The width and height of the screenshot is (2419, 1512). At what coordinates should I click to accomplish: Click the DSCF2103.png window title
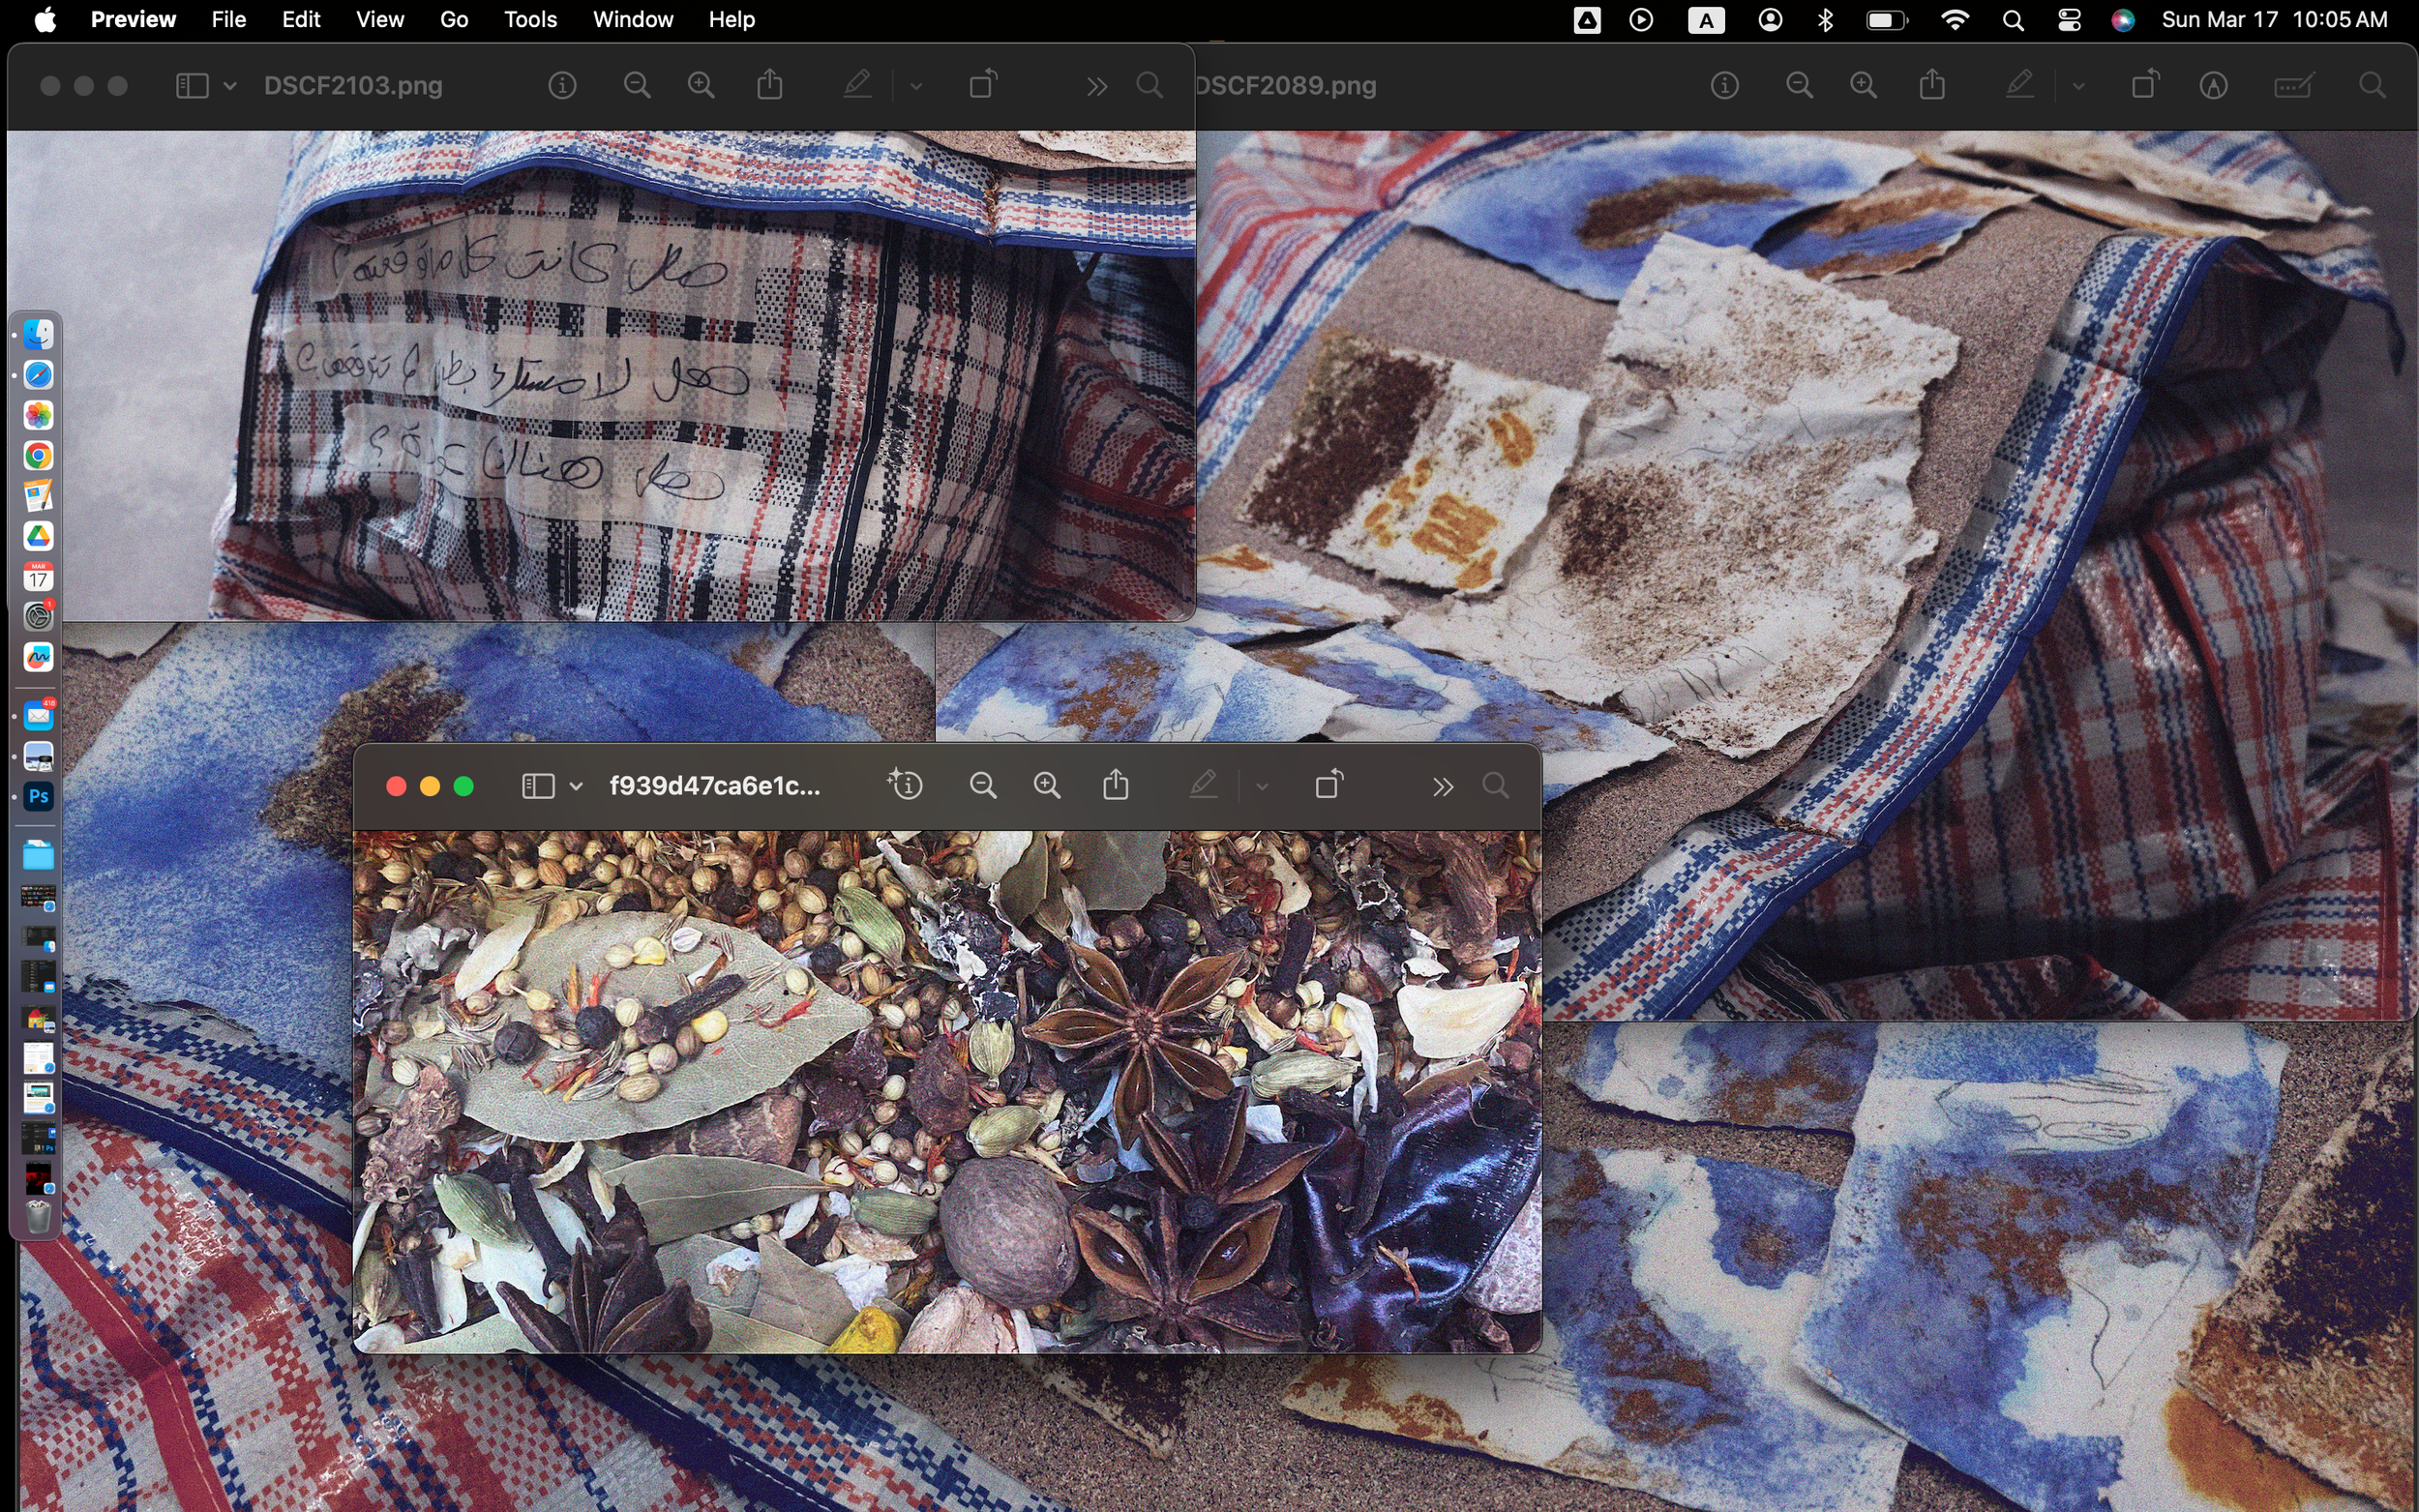point(353,86)
